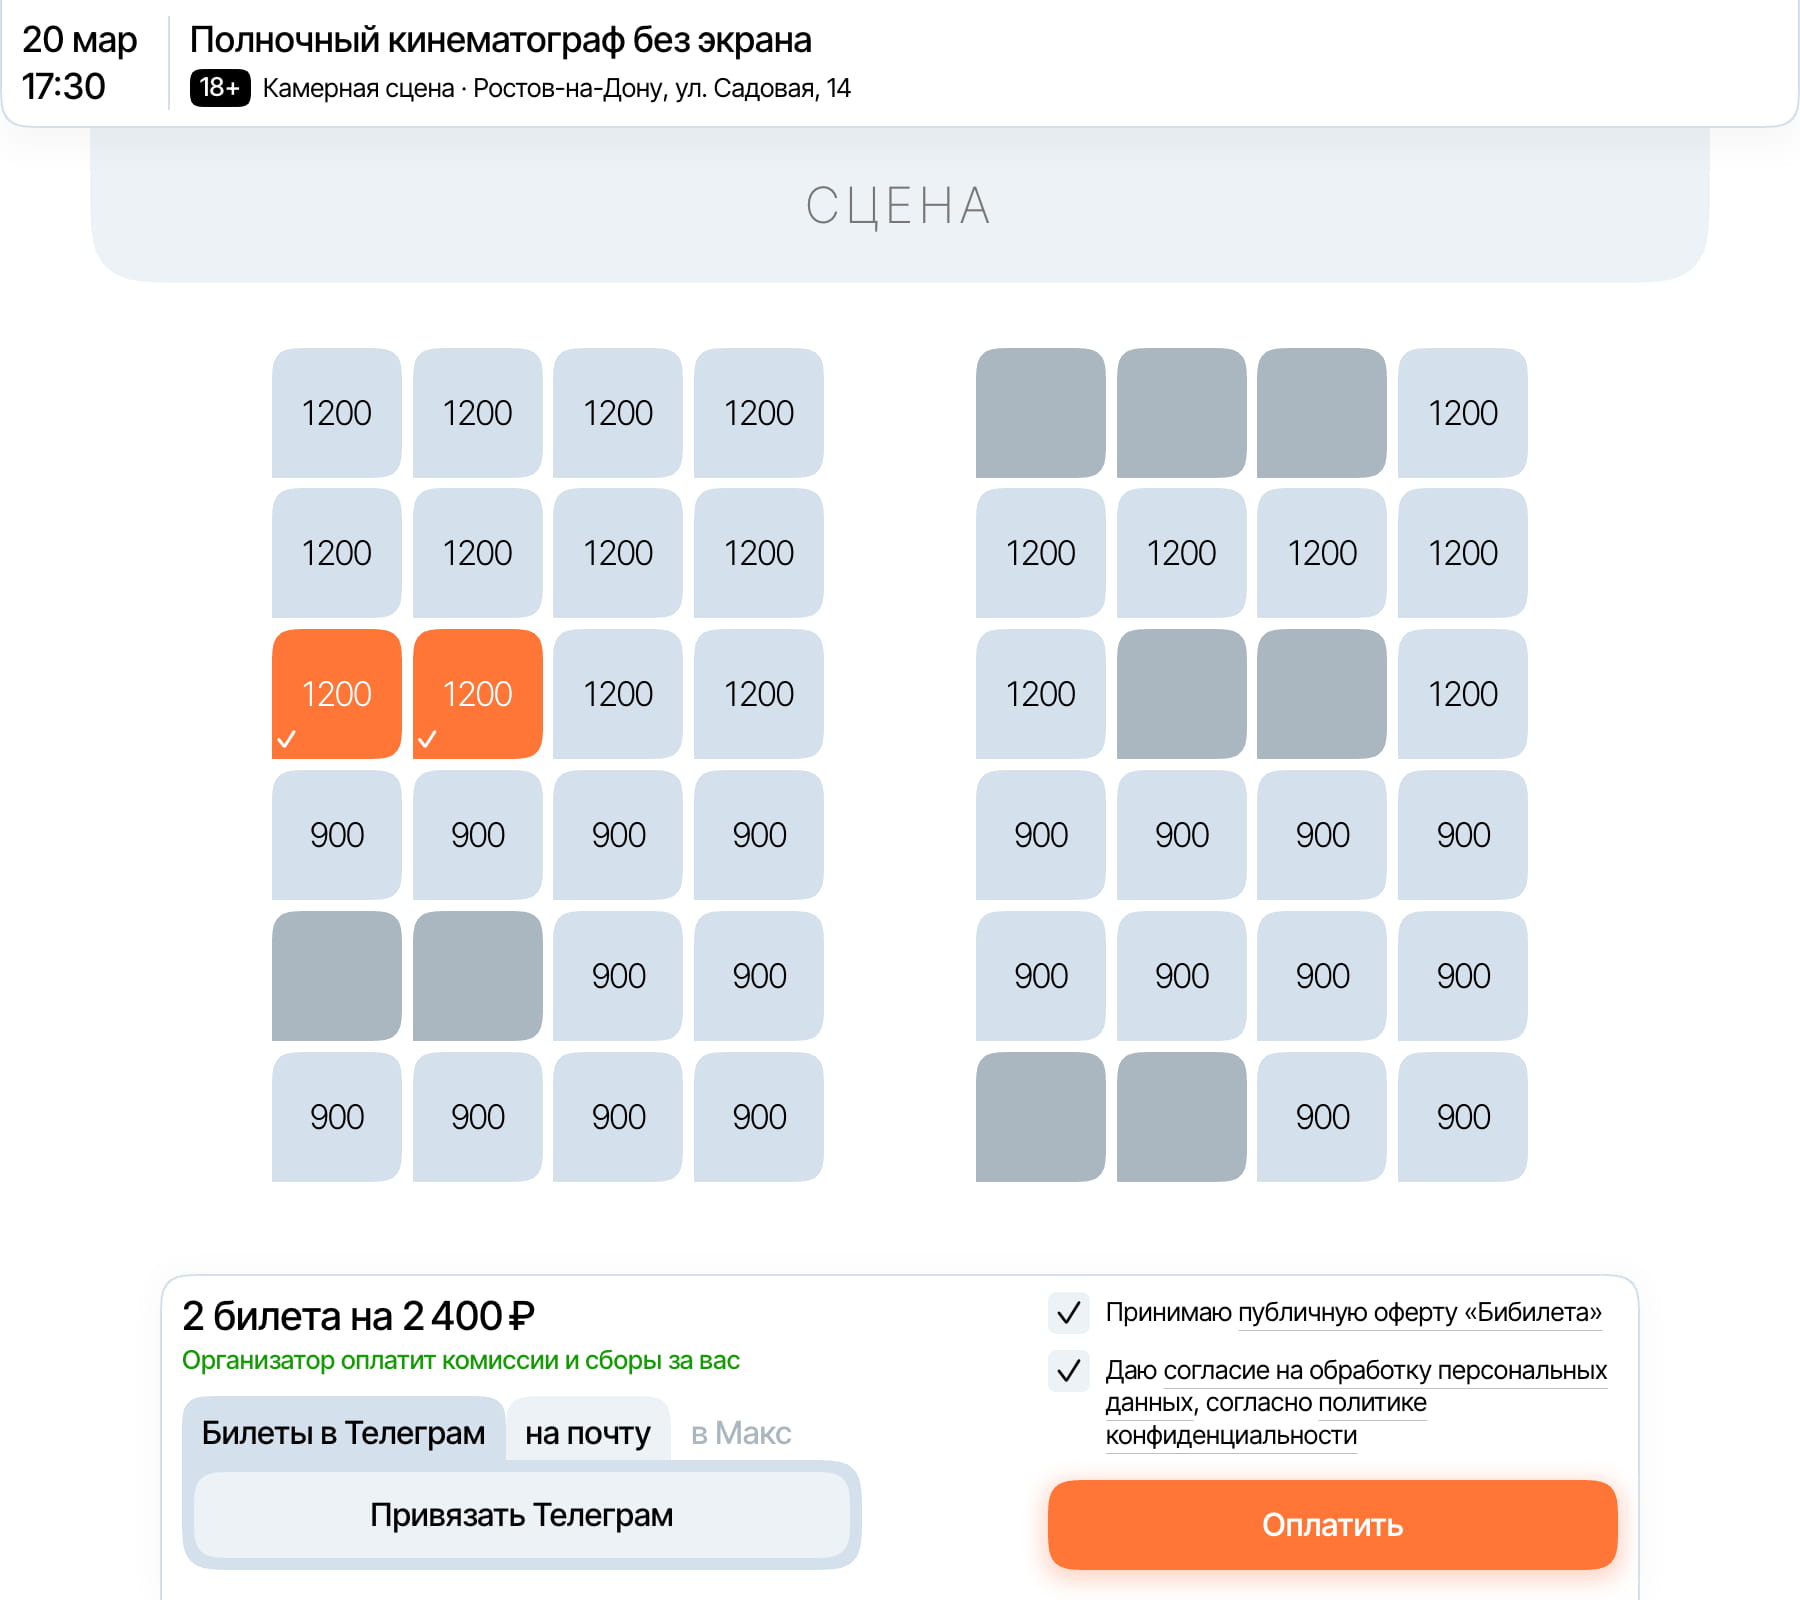Open the «политике конфиденциальности» link
1800x1600 pixels.
pos(1300,1419)
